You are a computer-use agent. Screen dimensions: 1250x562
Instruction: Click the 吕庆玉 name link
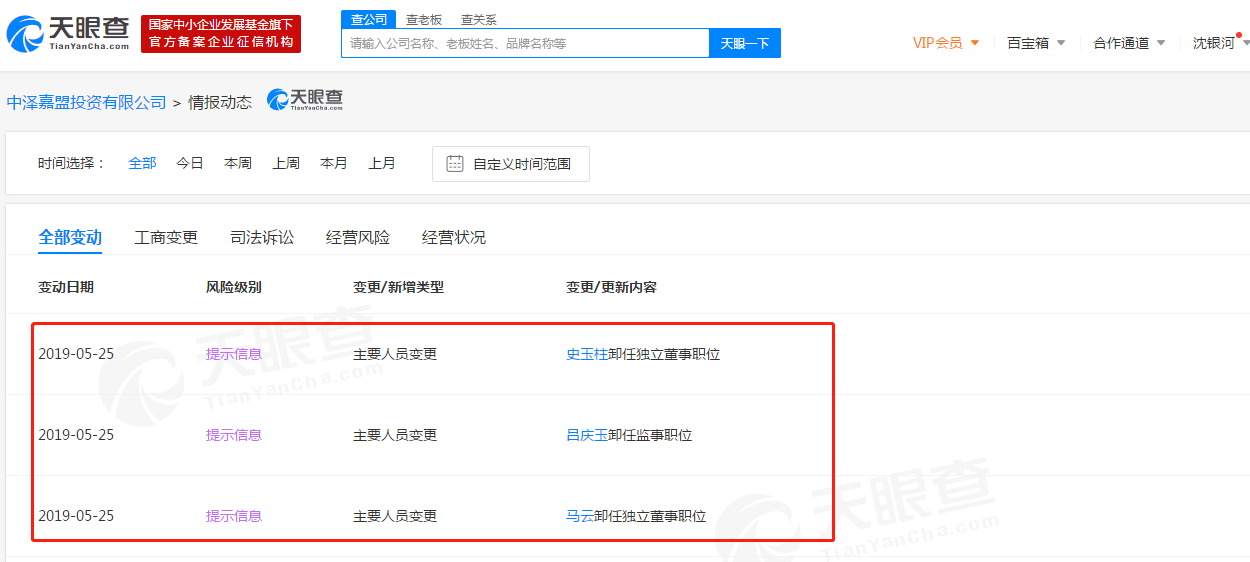point(587,435)
